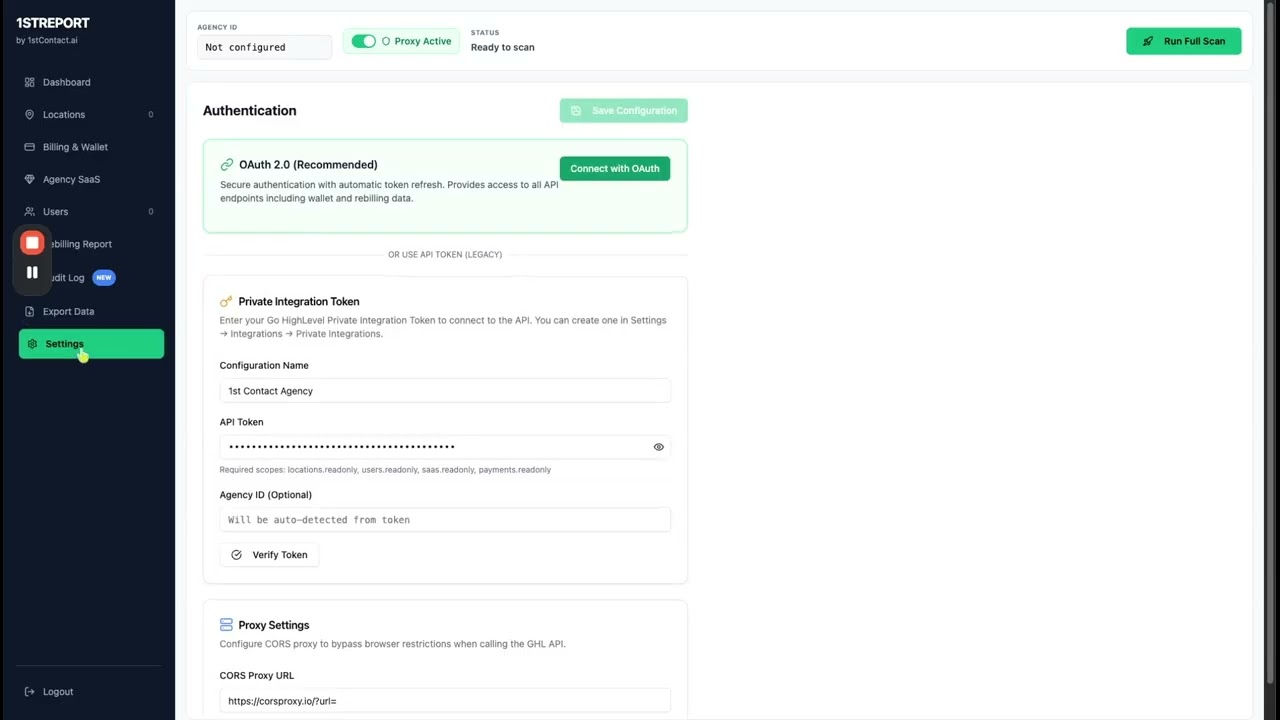Click the Save Configuration button

click(623, 110)
